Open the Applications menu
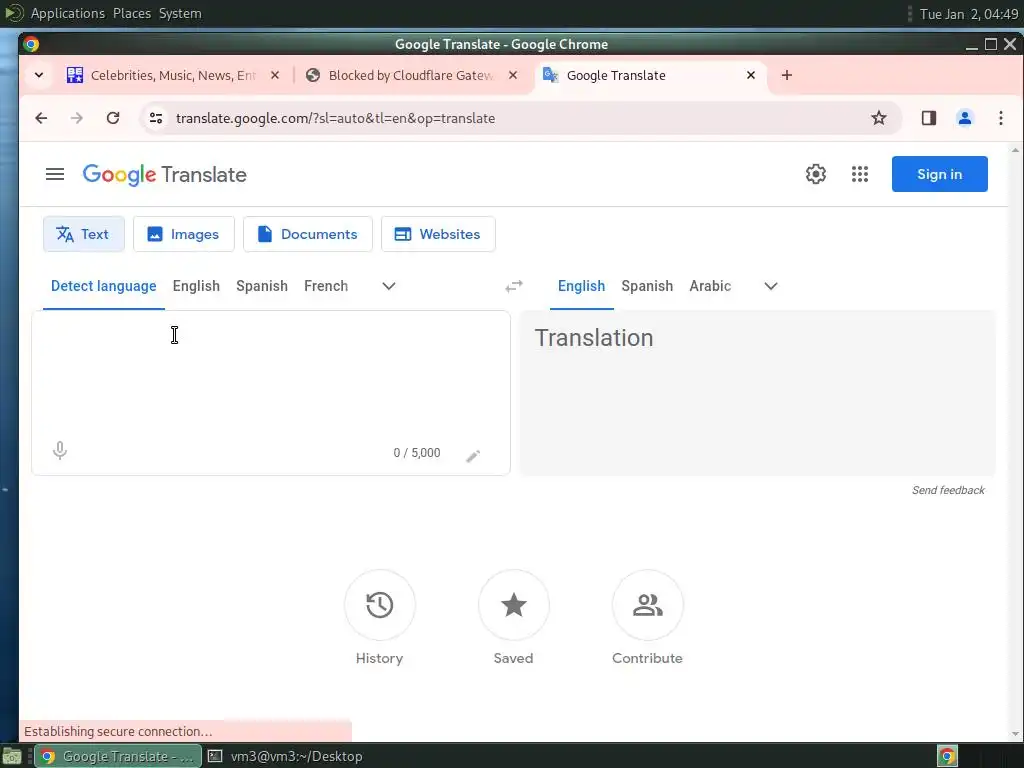The height and width of the screenshot is (768, 1024). [x=68, y=13]
